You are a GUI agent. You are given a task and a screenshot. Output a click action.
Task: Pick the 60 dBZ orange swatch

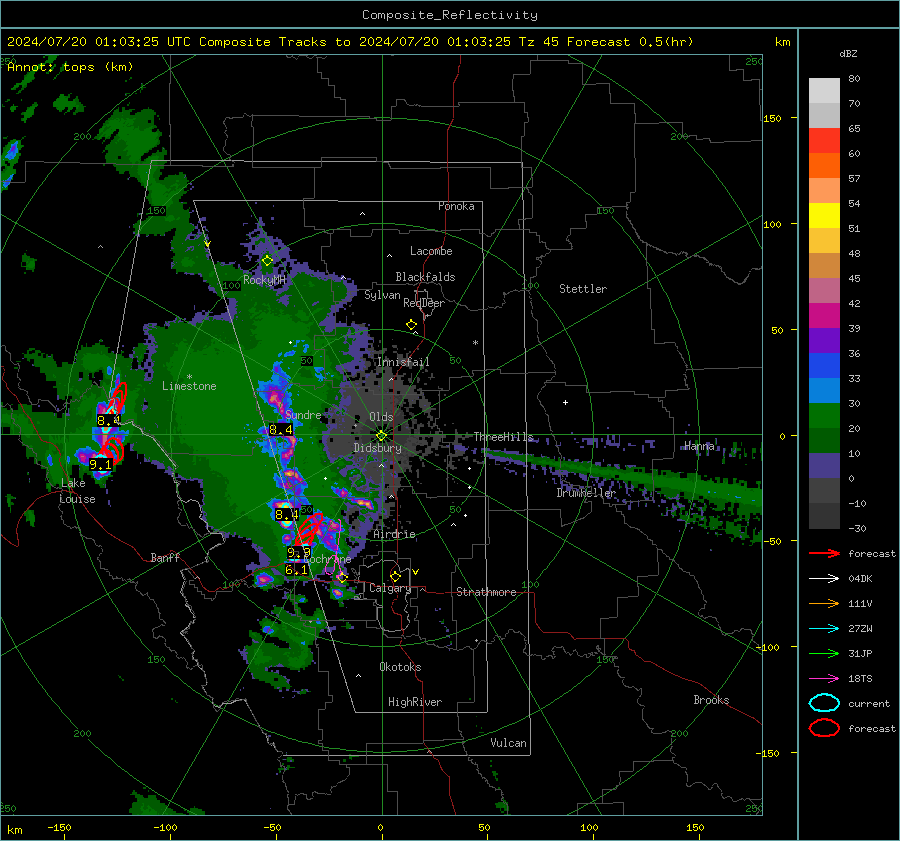824,165
